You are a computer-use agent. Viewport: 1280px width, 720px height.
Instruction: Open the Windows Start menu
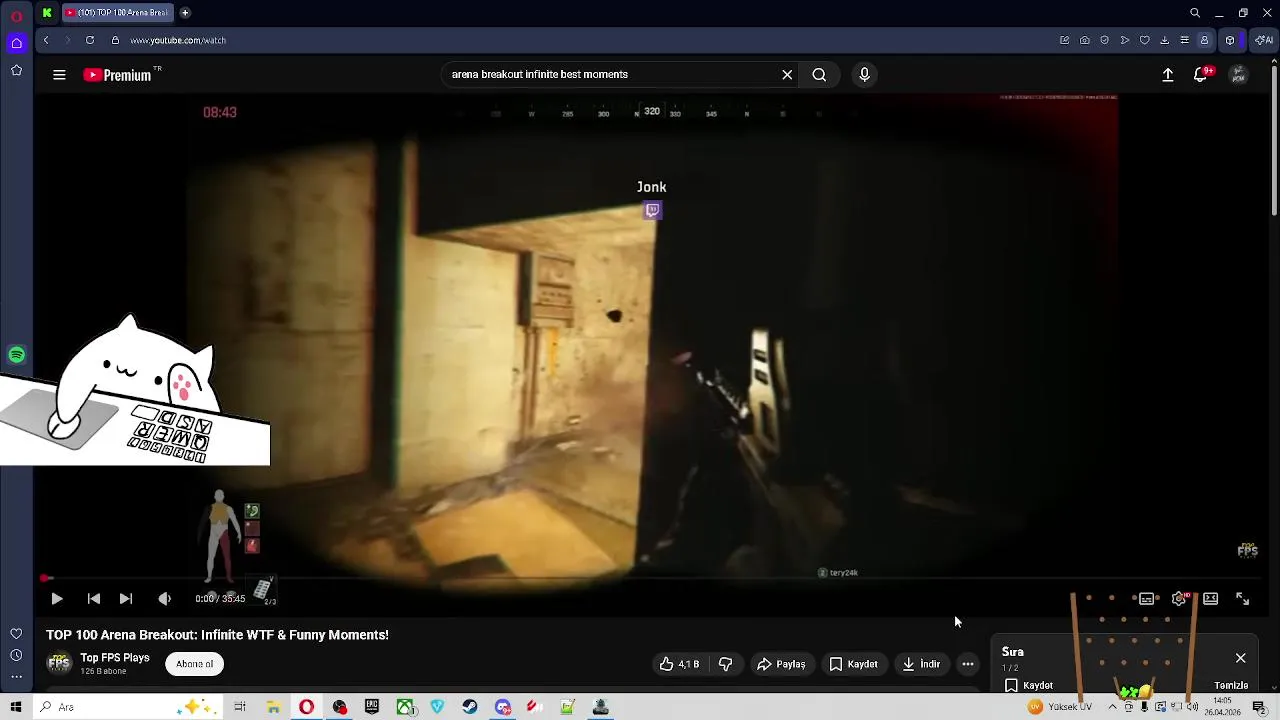coord(15,707)
